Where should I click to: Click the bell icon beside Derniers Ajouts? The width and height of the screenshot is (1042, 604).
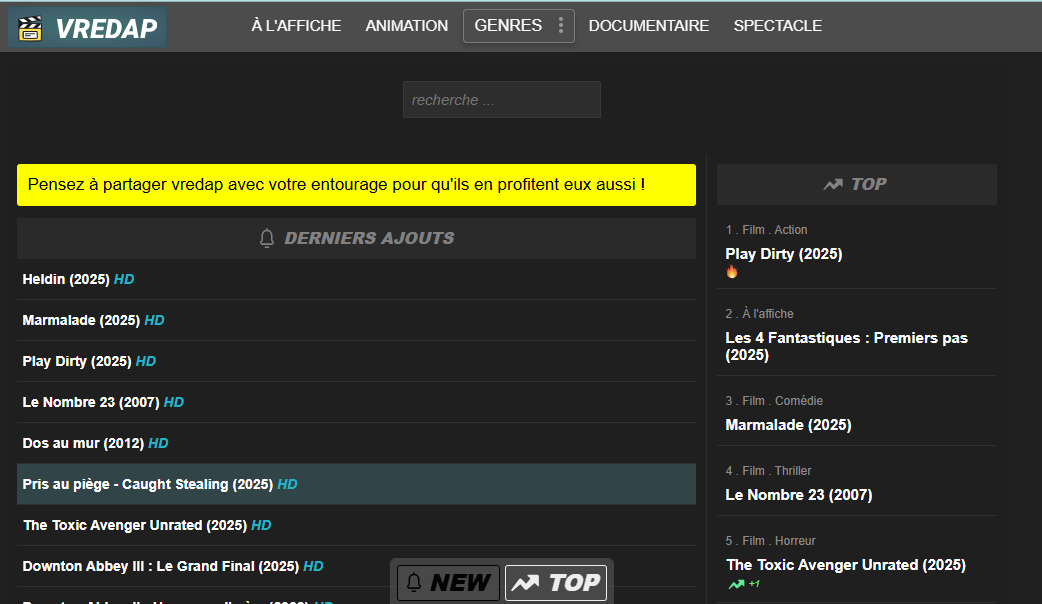coord(267,238)
